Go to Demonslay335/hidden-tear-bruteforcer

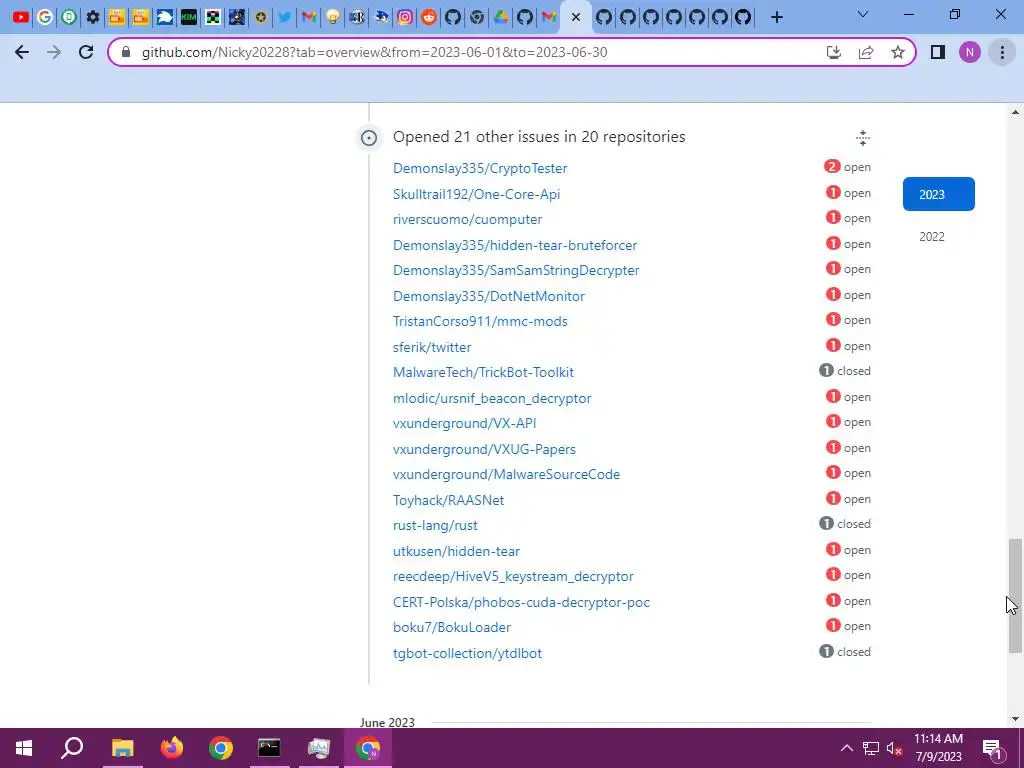[x=515, y=246]
